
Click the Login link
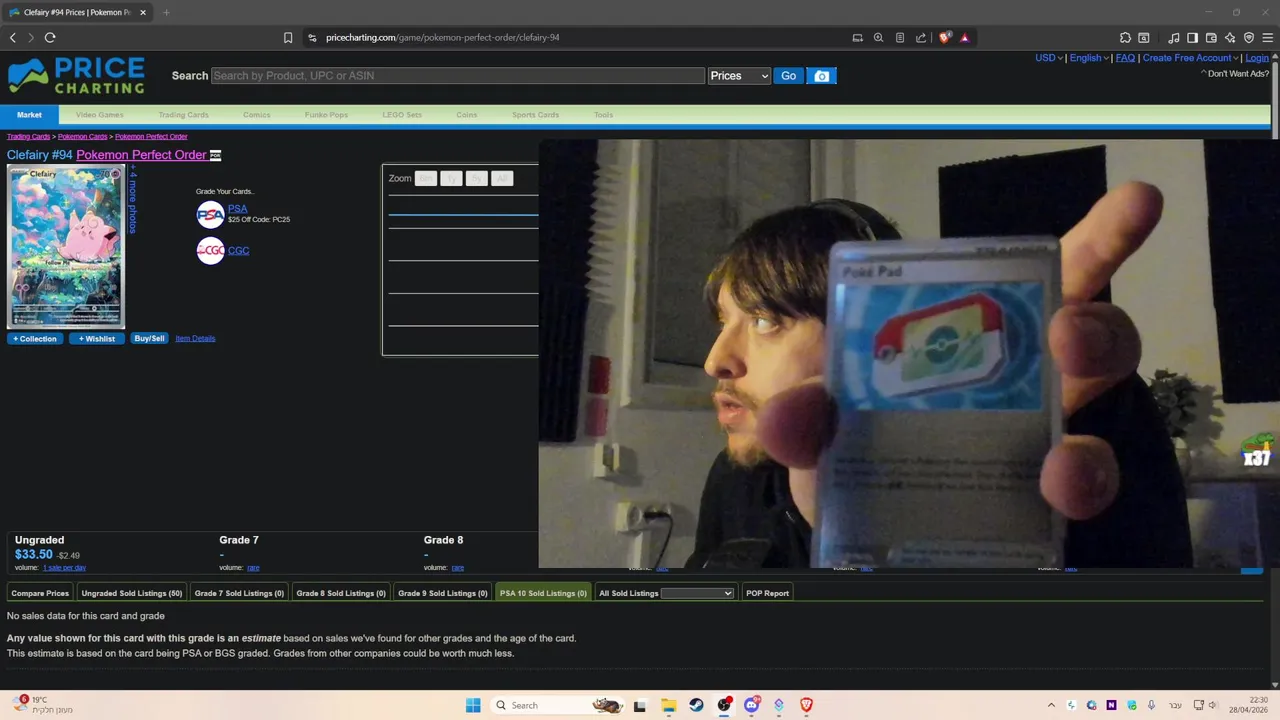pyautogui.click(x=1257, y=58)
